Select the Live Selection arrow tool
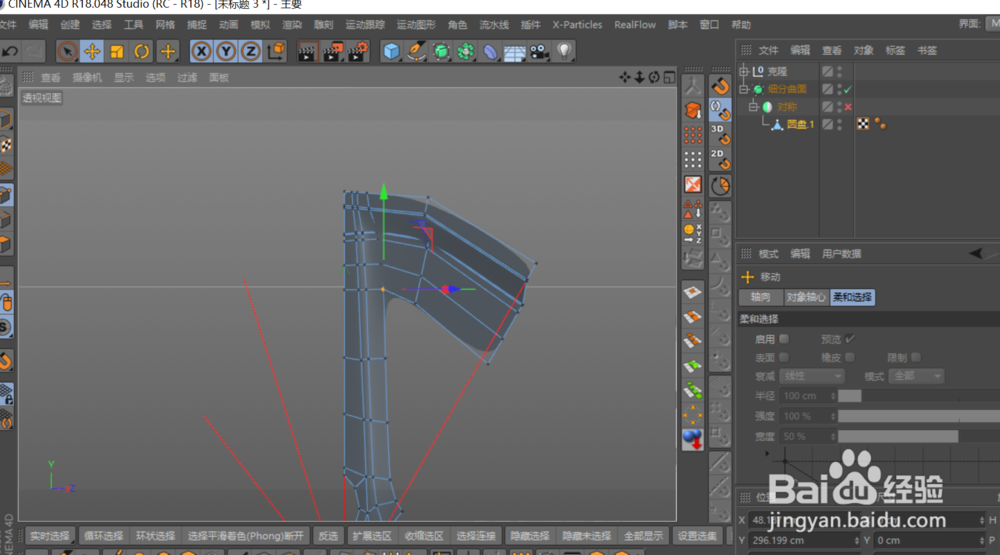Image resolution: width=1000 pixels, height=555 pixels. [67, 52]
